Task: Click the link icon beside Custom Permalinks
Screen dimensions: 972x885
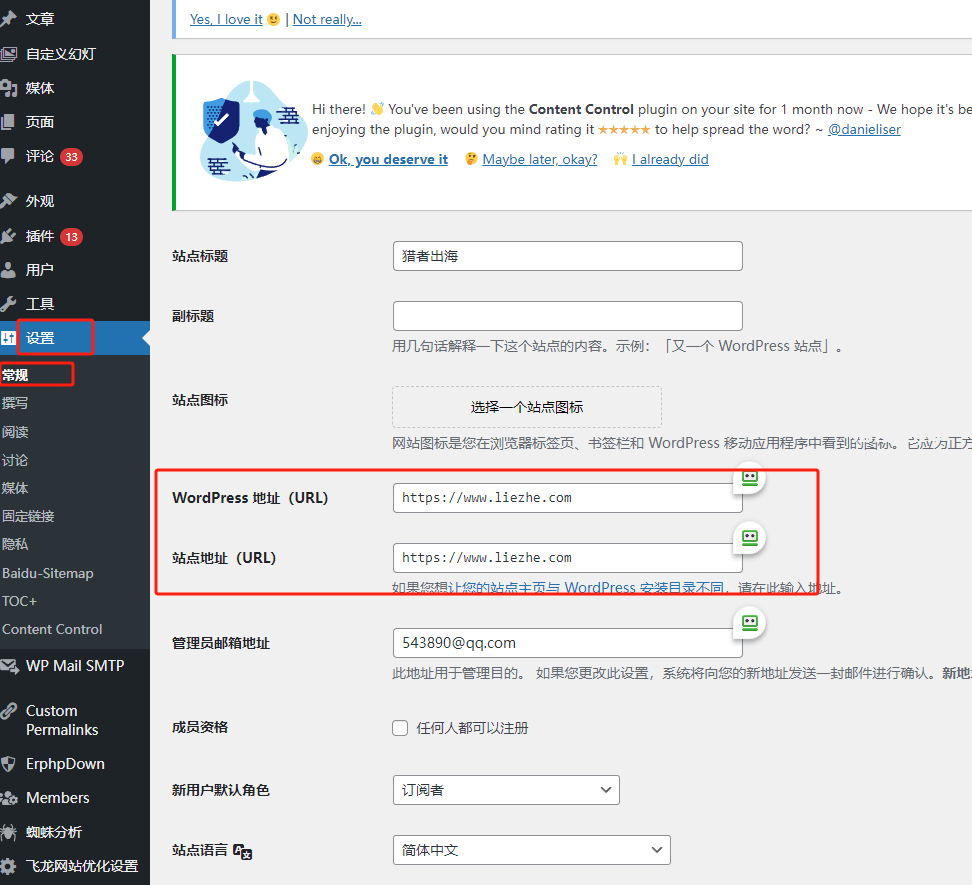Action: 8,711
